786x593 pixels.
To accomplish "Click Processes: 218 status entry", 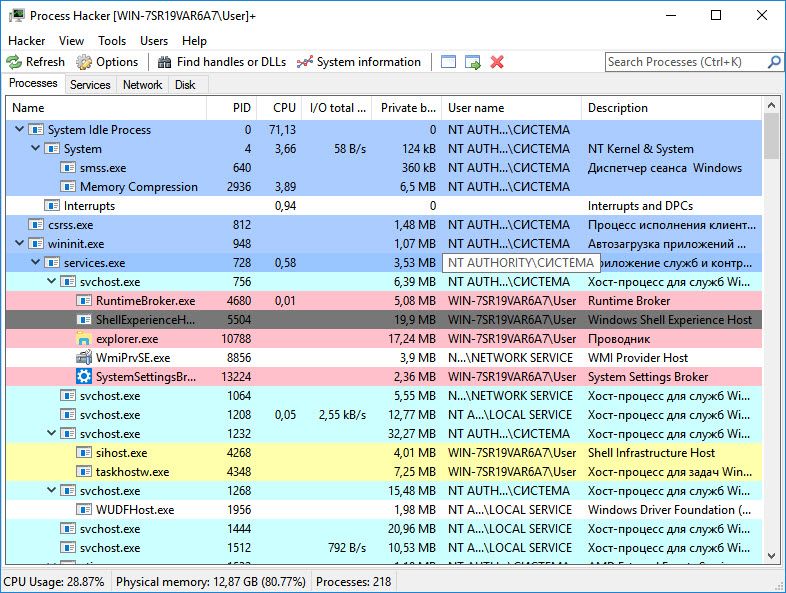I will coord(353,582).
